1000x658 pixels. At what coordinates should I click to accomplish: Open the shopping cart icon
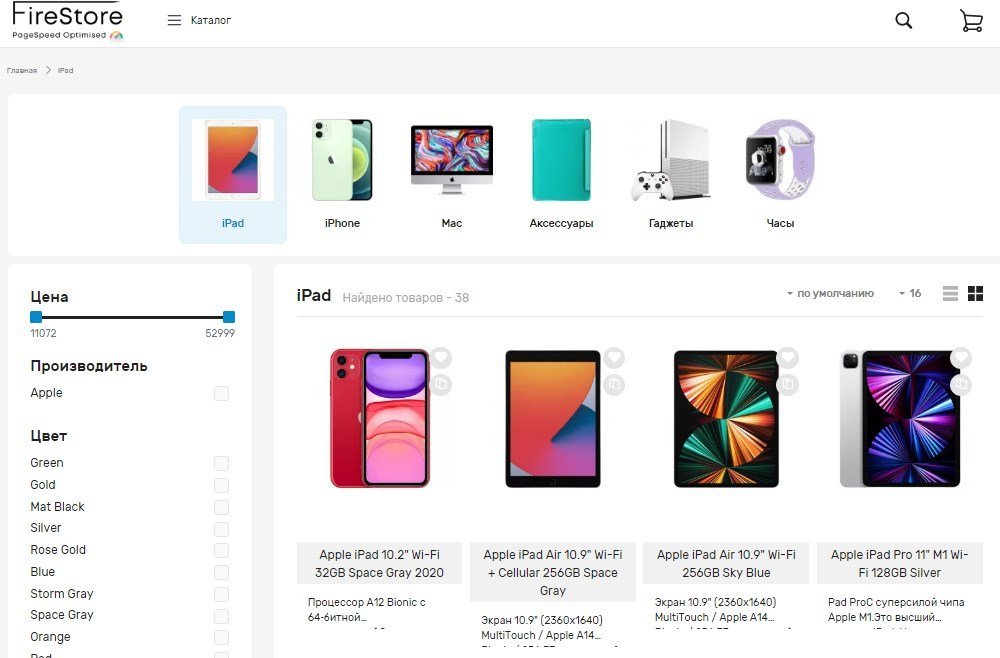(971, 20)
